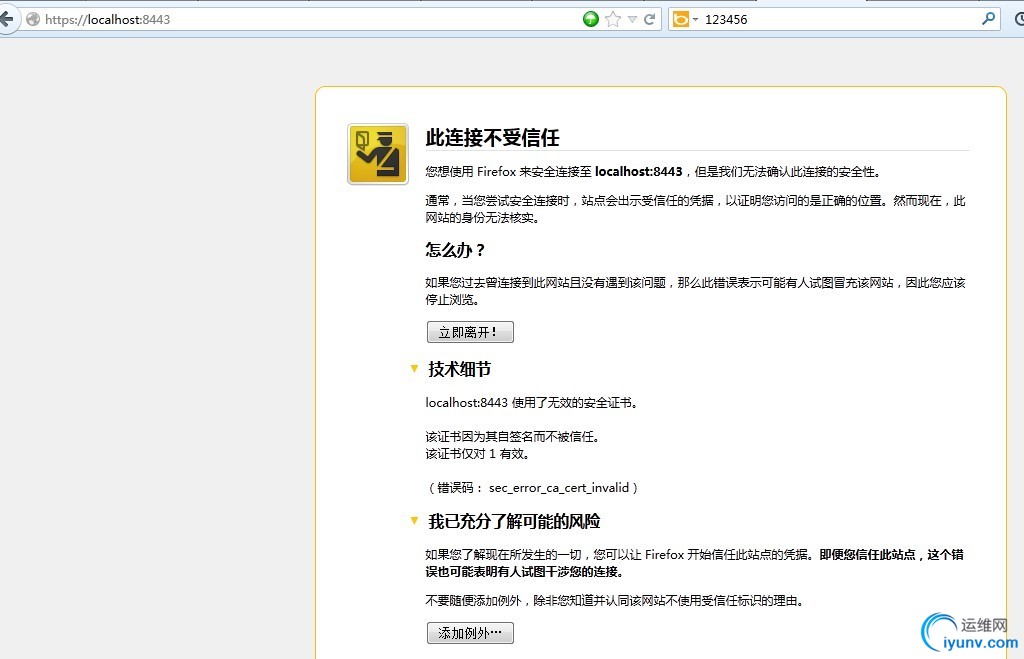Viewport: 1024px width, 659px height.
Task: Click the line 该证书因为其自签名而不被信任。
Action: (513, 437)
